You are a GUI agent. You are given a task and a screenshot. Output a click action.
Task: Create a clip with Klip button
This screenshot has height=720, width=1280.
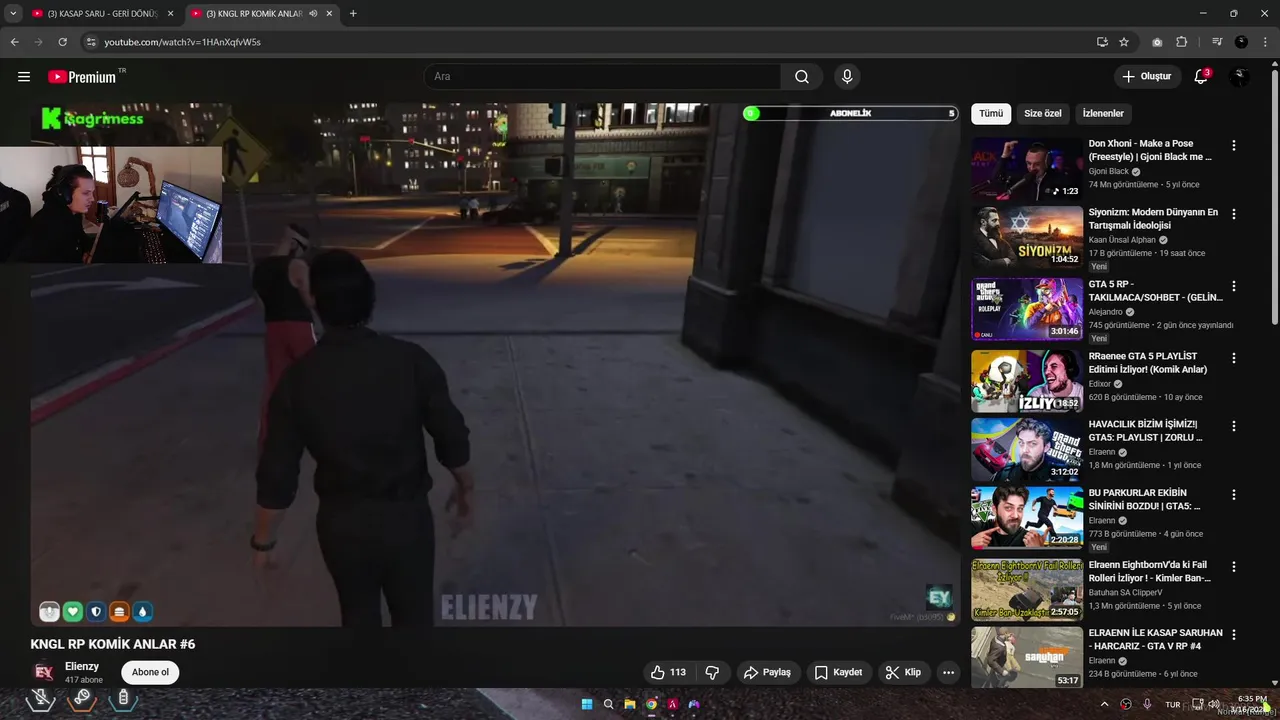coord(903,672)
